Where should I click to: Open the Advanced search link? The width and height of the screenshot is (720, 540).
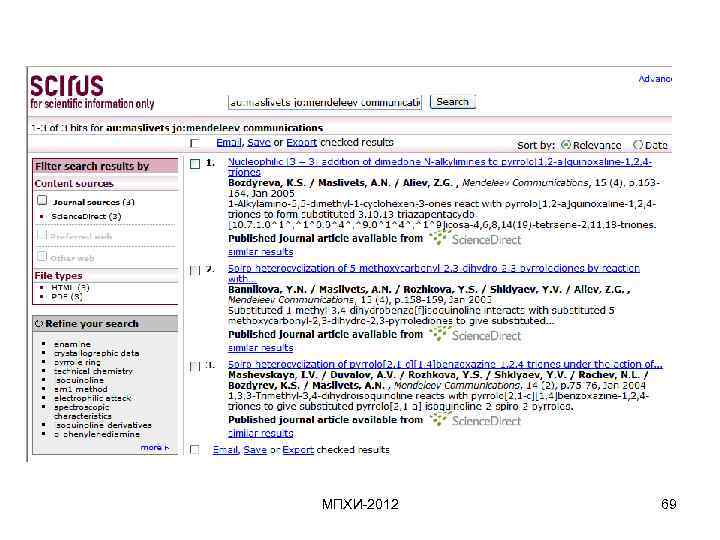click(655, 79)
